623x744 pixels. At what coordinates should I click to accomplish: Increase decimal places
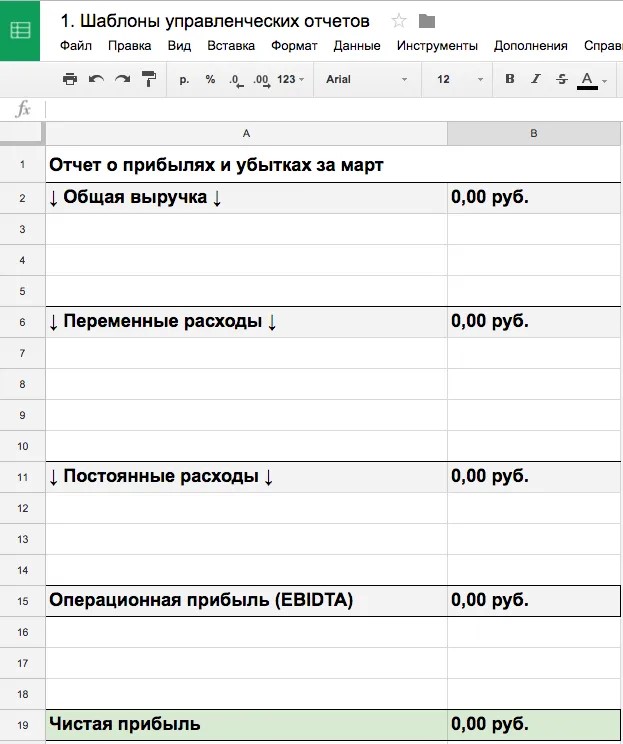pyautogui.click(x=261, y=79)
